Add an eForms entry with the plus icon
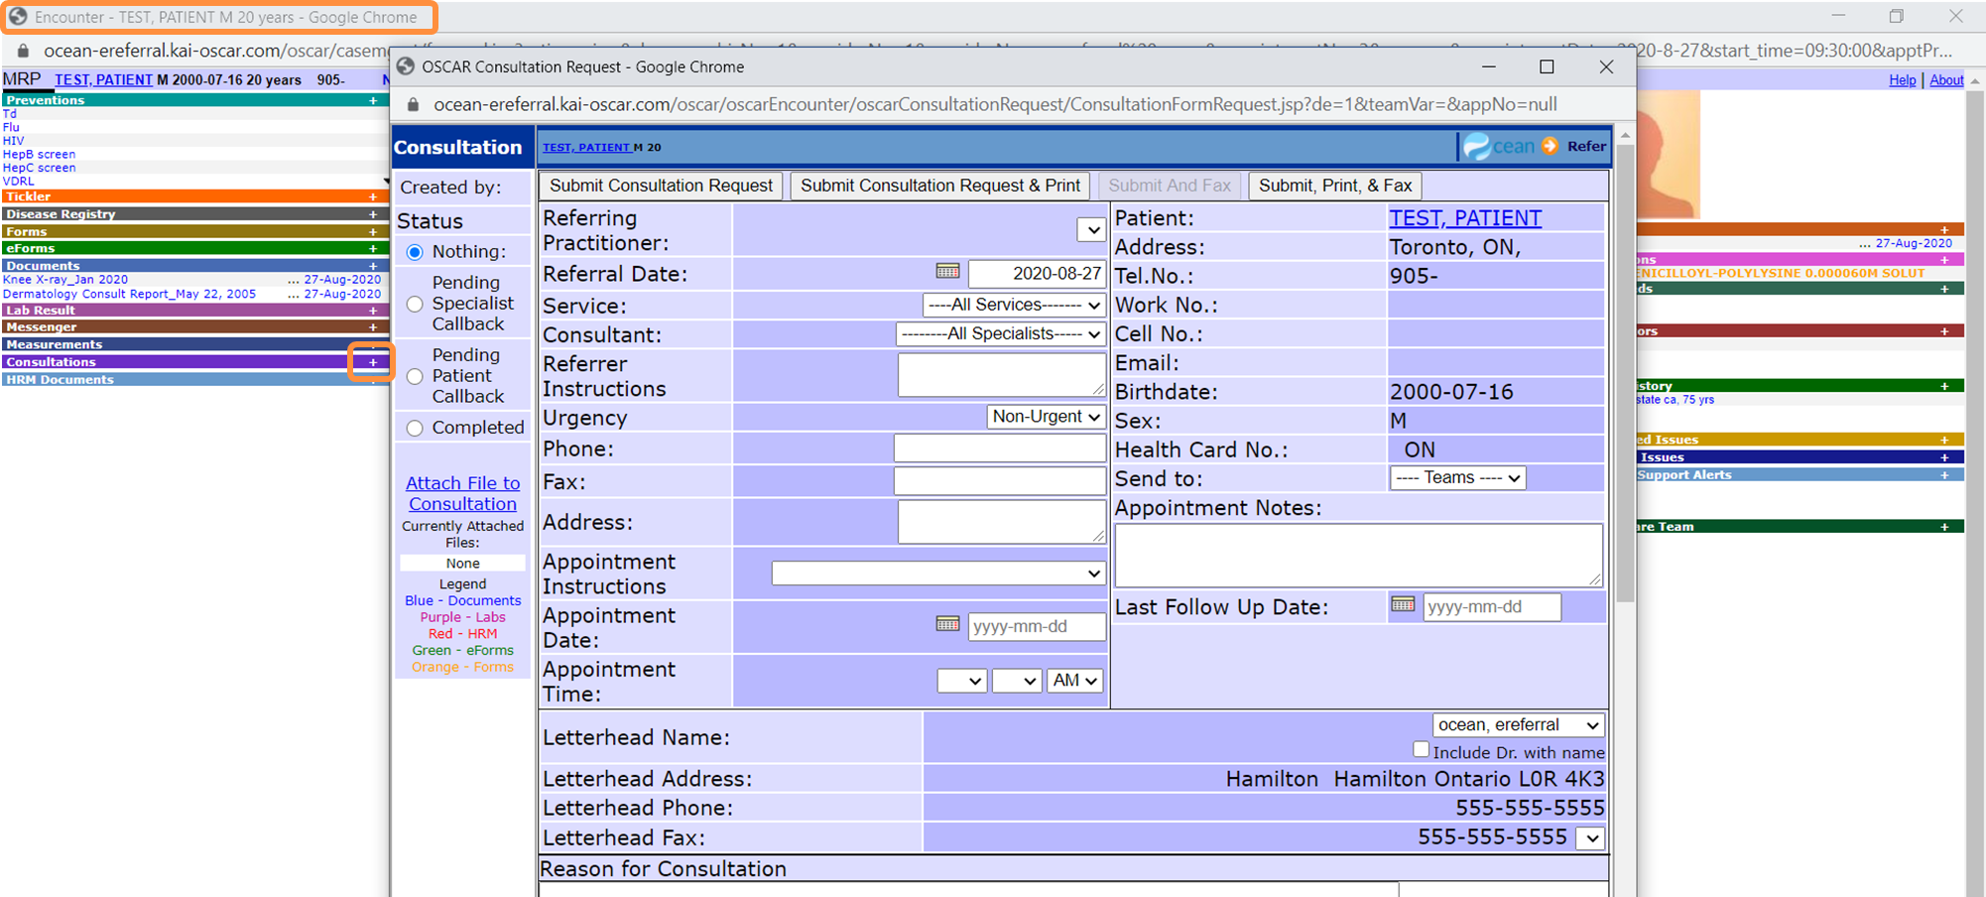The image size is (1986, 897). [x=373, y=248]
